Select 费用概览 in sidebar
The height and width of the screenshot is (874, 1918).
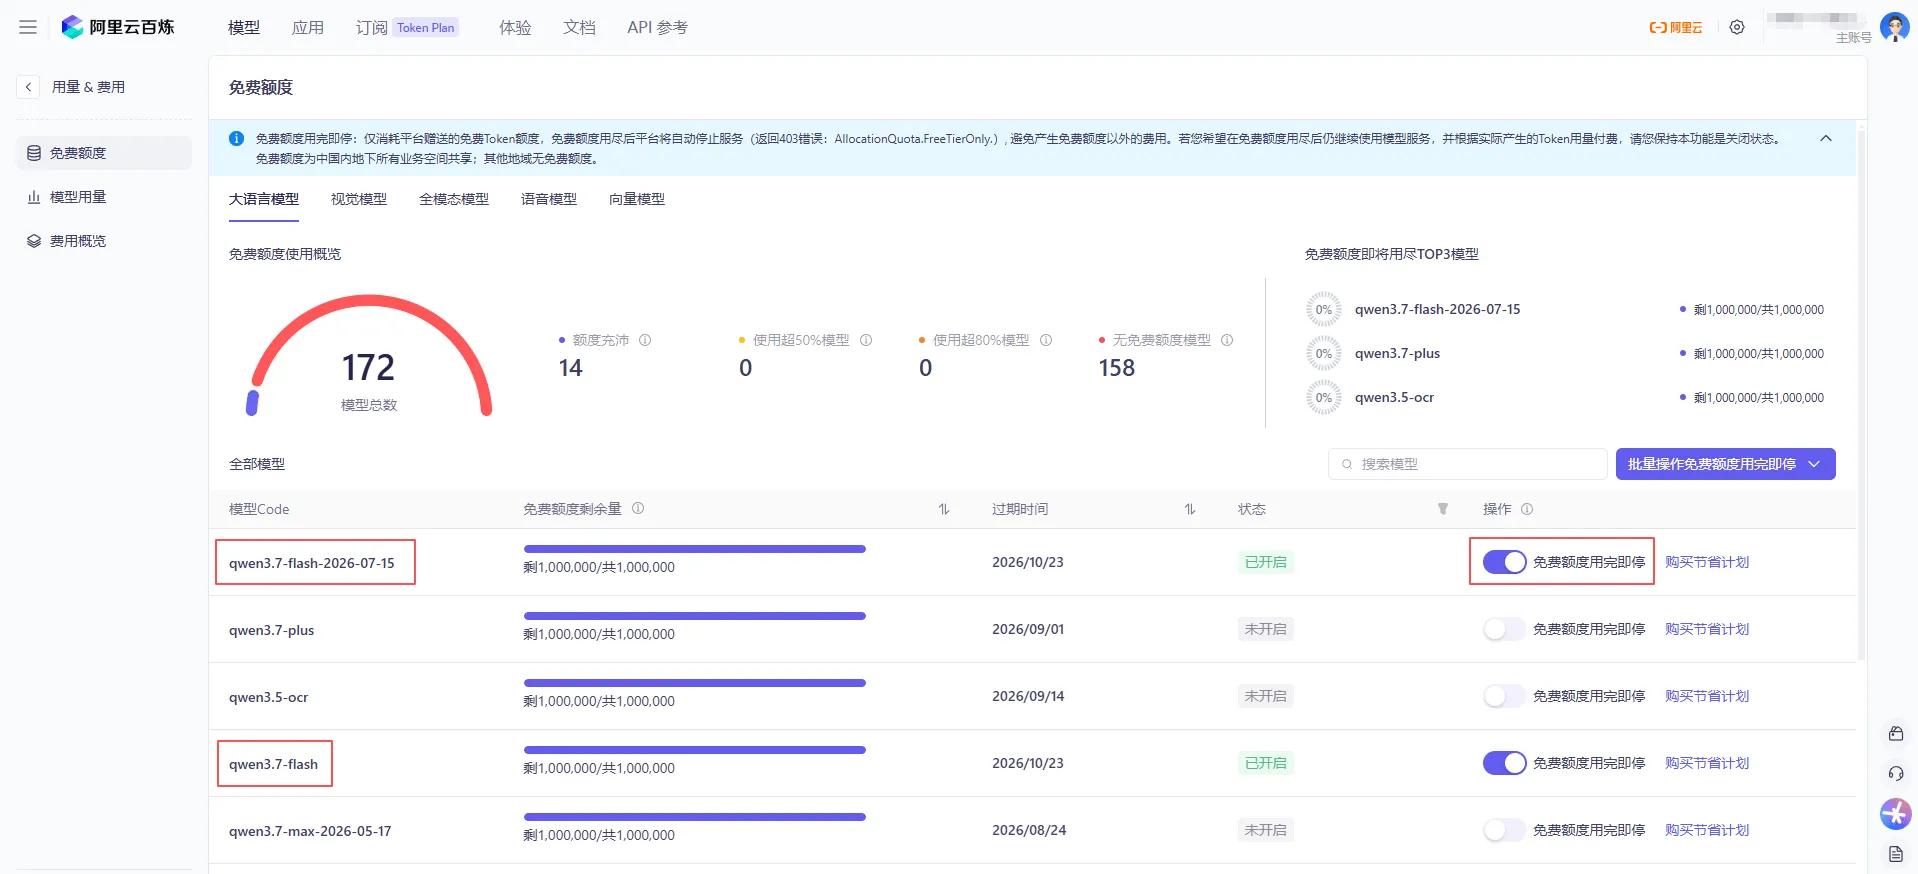(104, 241)
